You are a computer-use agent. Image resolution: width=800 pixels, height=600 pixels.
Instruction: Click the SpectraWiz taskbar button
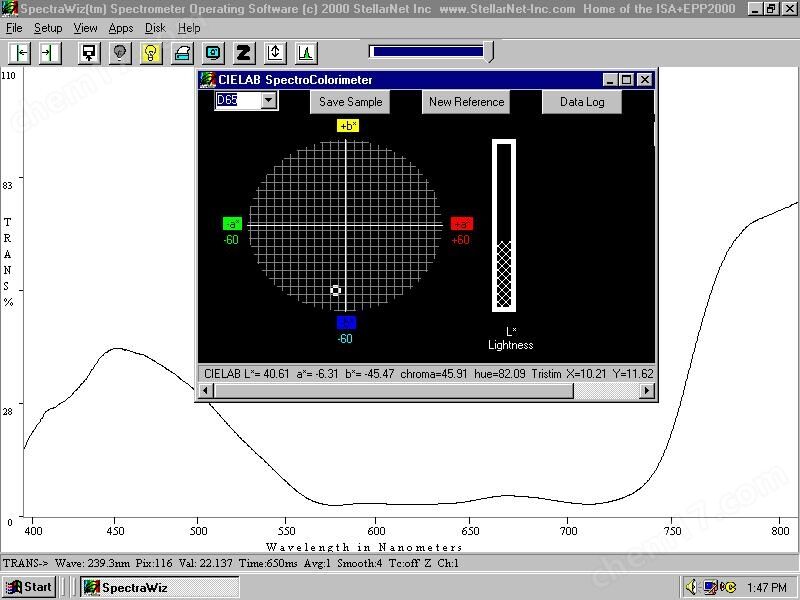(159, 587)
